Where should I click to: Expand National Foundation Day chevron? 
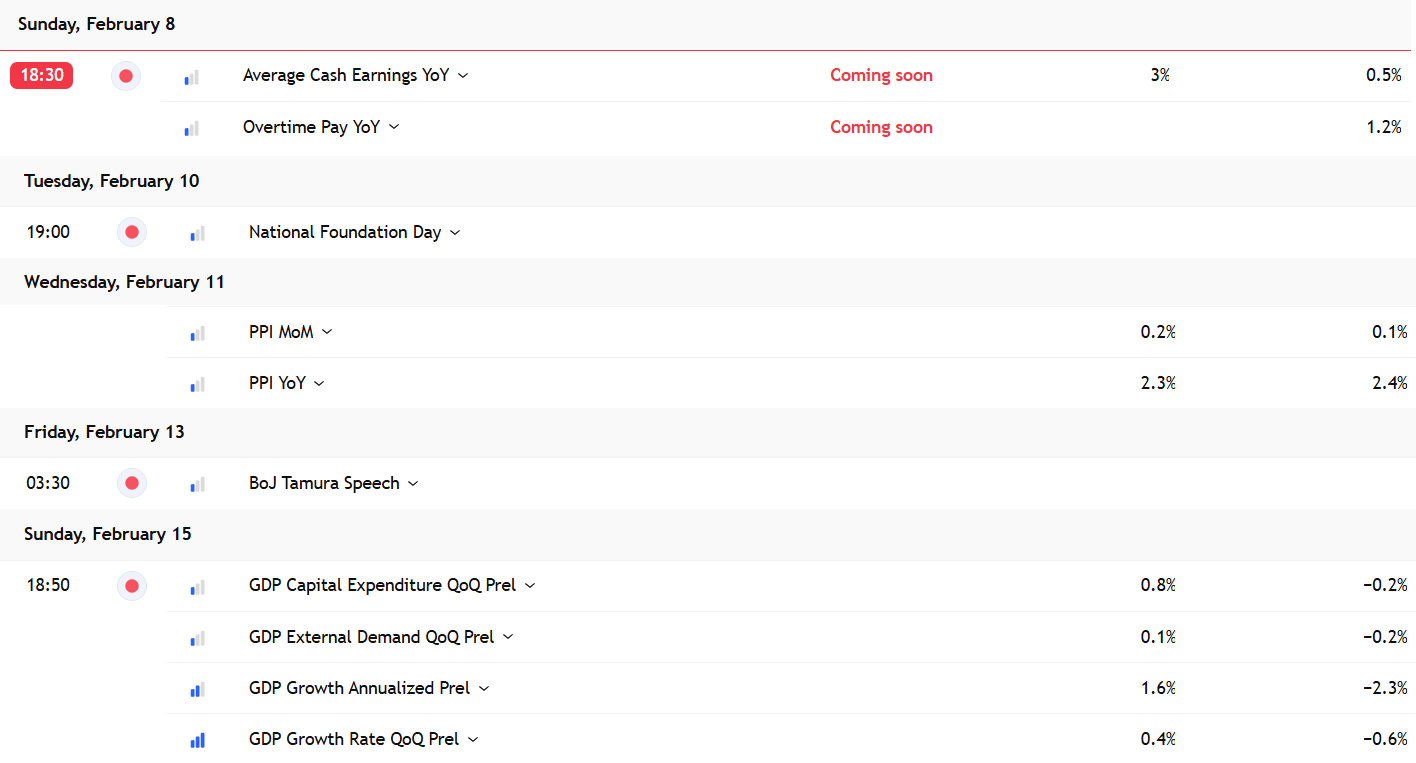(x=455, y=233)
